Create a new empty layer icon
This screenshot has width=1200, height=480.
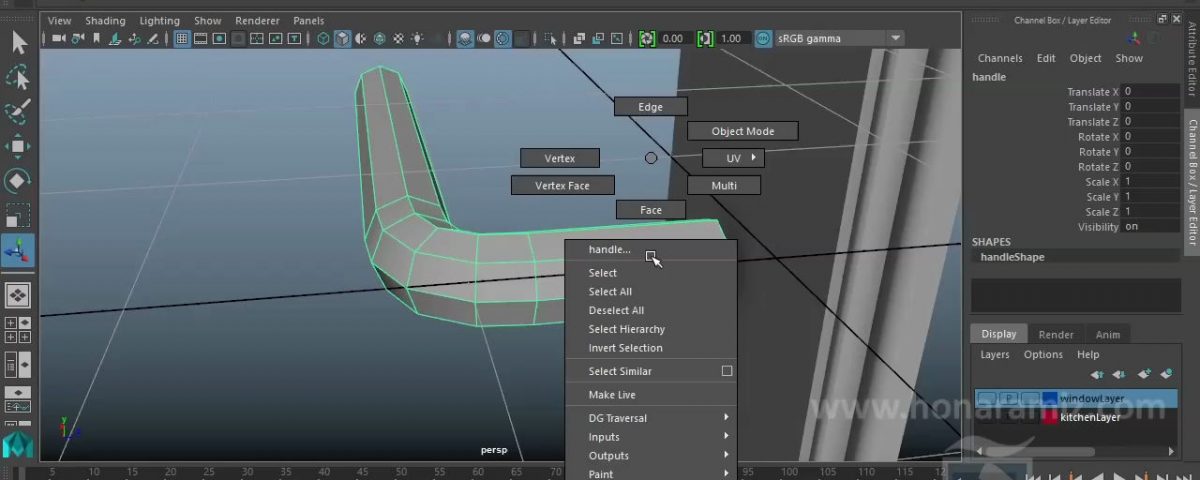point(1144,374)
